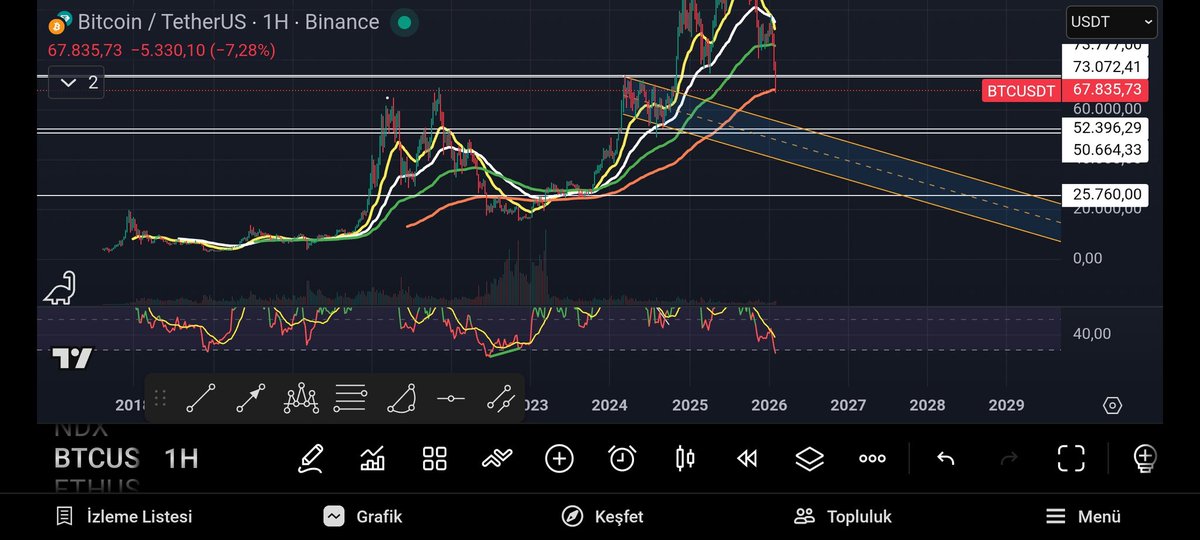Open the object tree layers icon
This screenshot has width=1200, height=540.
coord(809,459)
